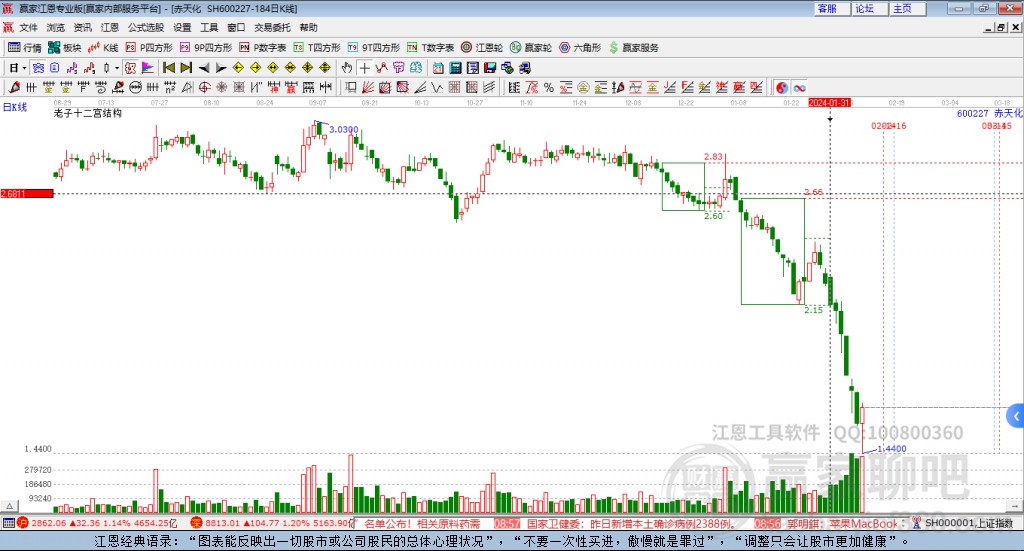Image resolution: width=1024 pixels, height=551 pixels.
Task: Click the colored flag icon in toolbar
Action: (x=148, y=68)
